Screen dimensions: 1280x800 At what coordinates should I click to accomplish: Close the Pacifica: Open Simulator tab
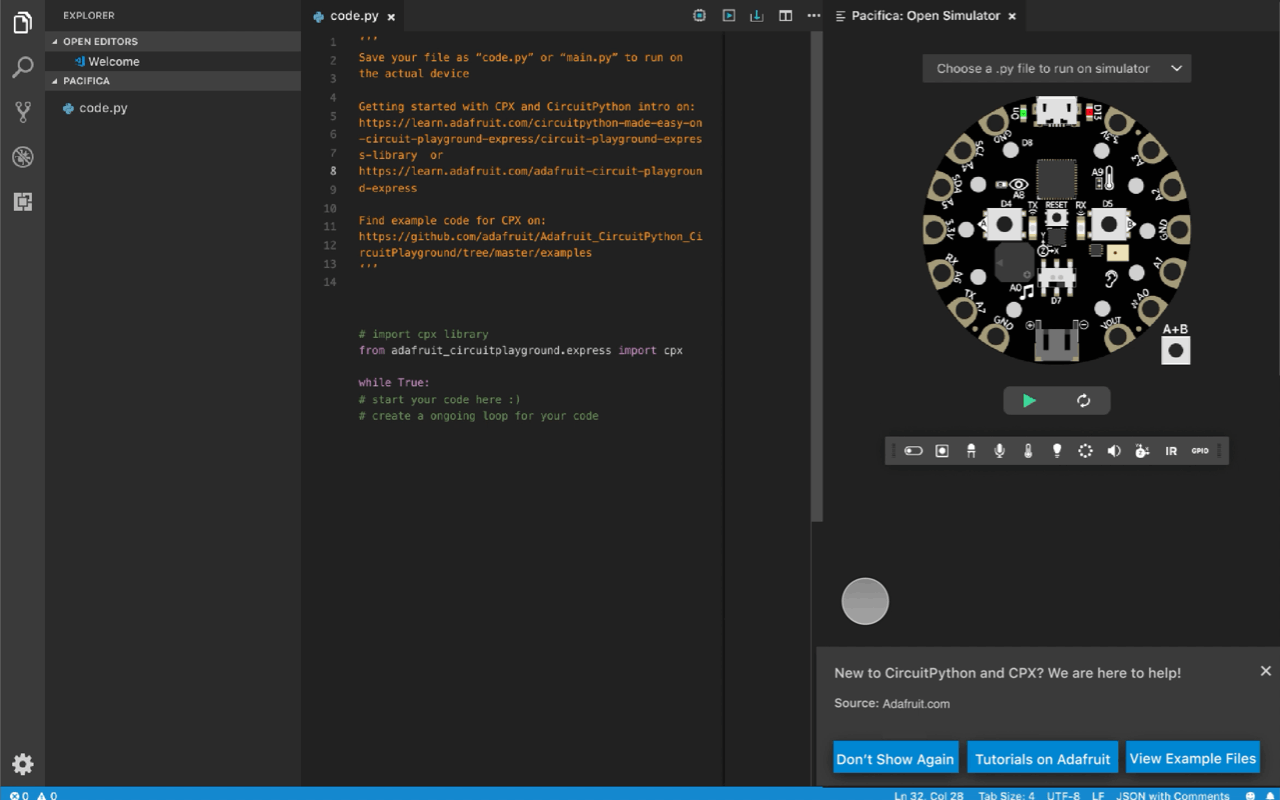pos(1012,17)
